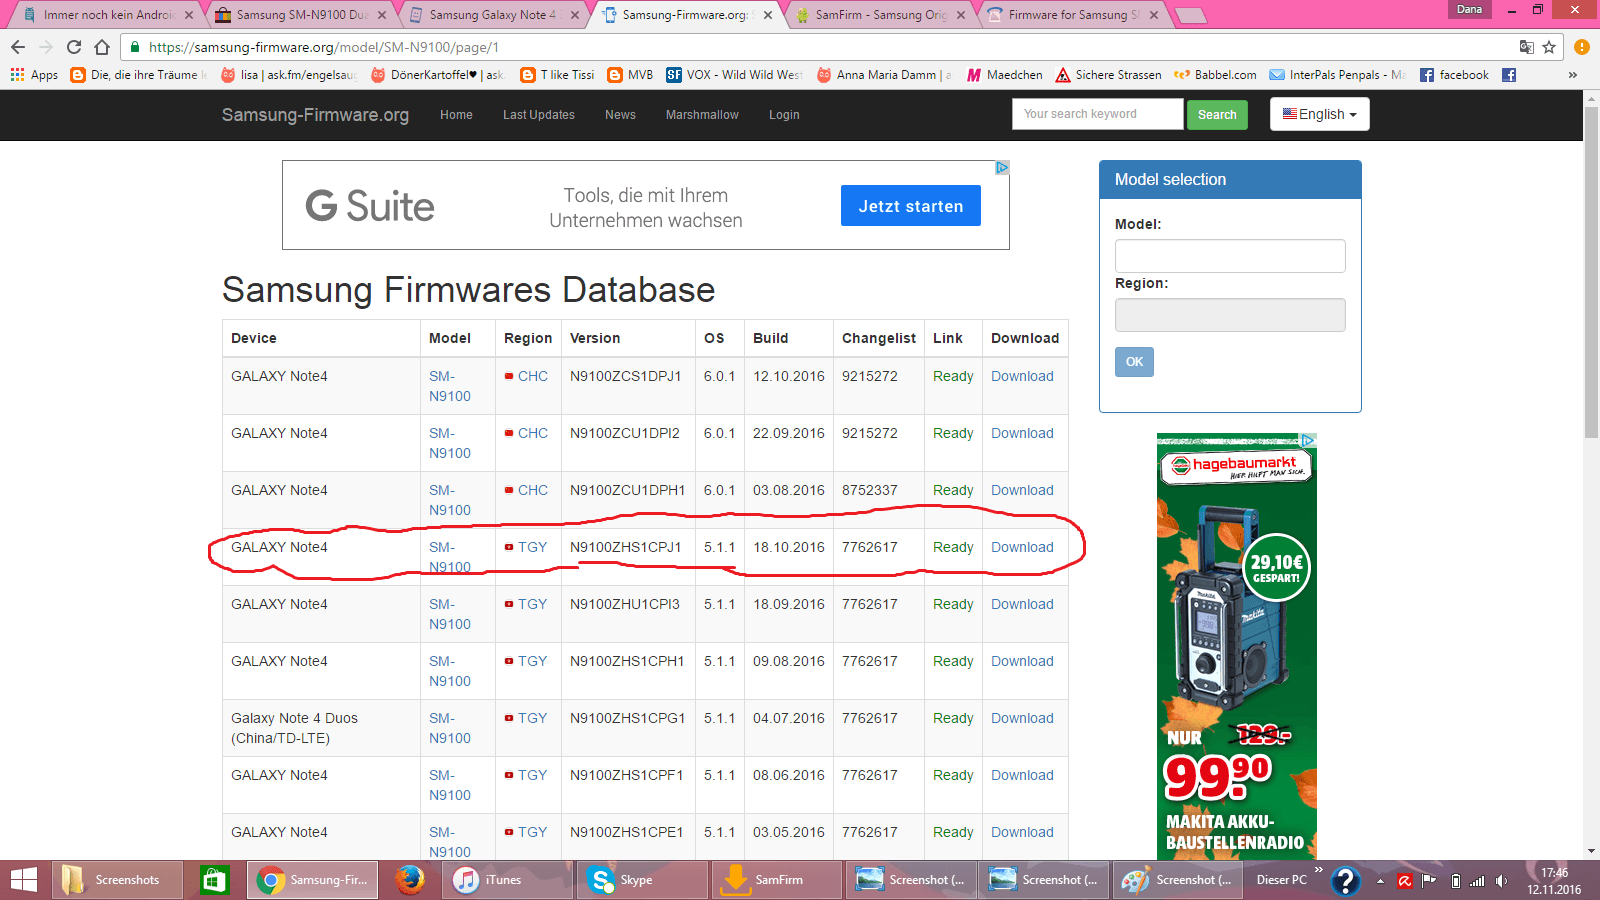Open the Babbel.com bookmark
This screenshot has width=1600, height=900.
pyautogui.click(x=1215, y=75)
